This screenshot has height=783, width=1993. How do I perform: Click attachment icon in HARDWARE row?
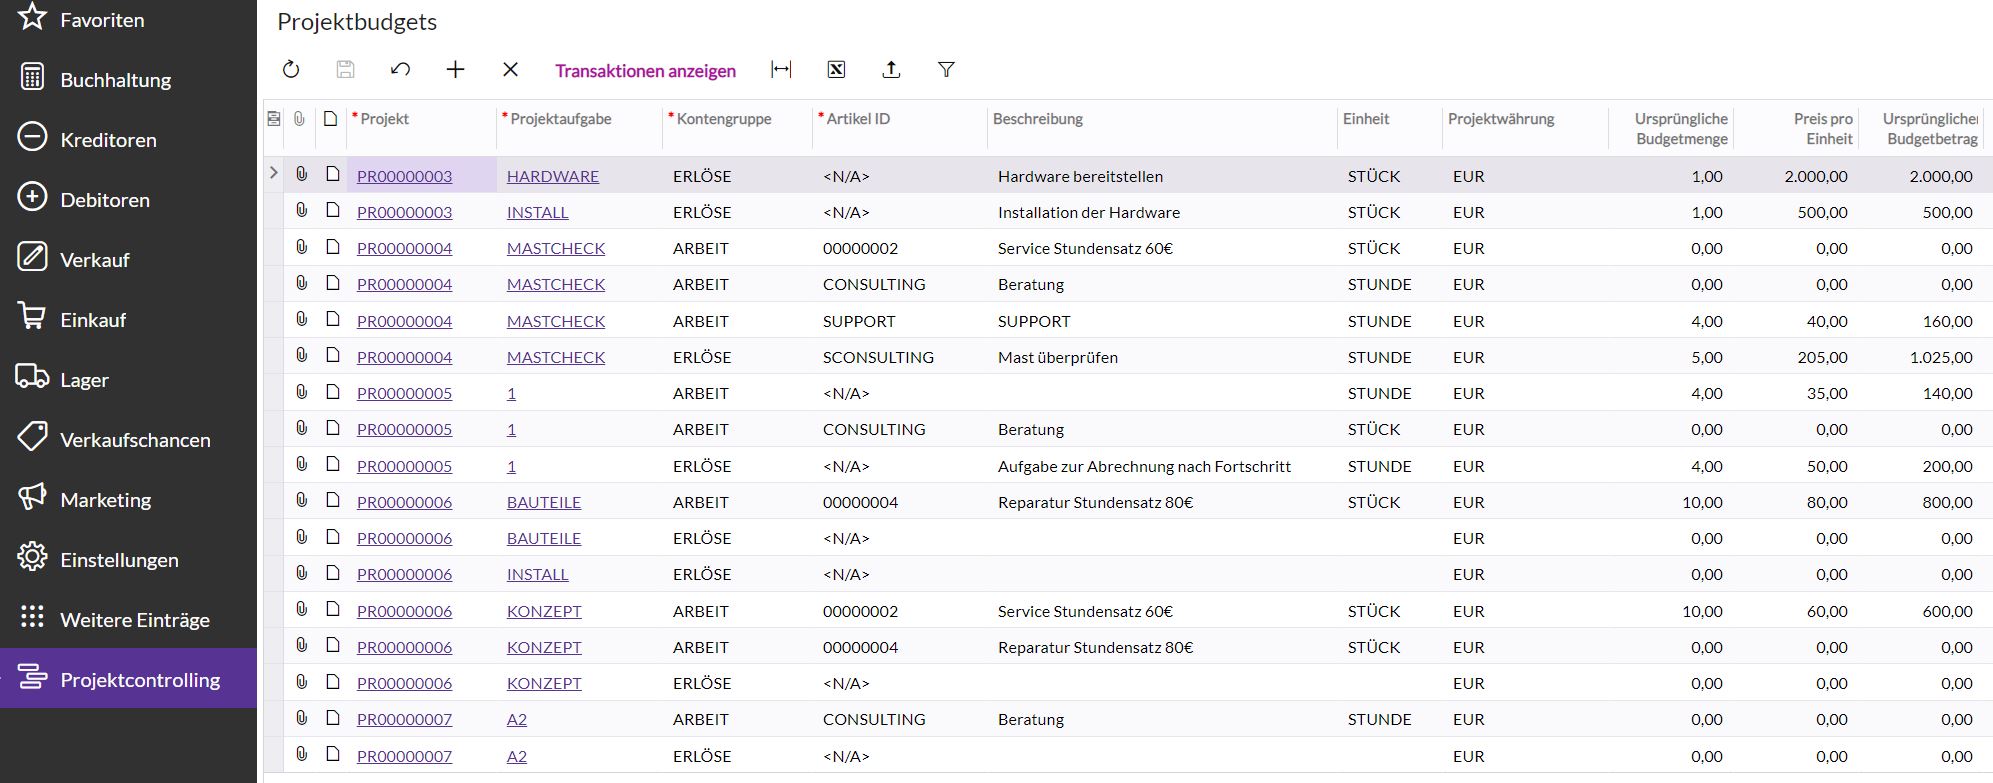(301, 174)
